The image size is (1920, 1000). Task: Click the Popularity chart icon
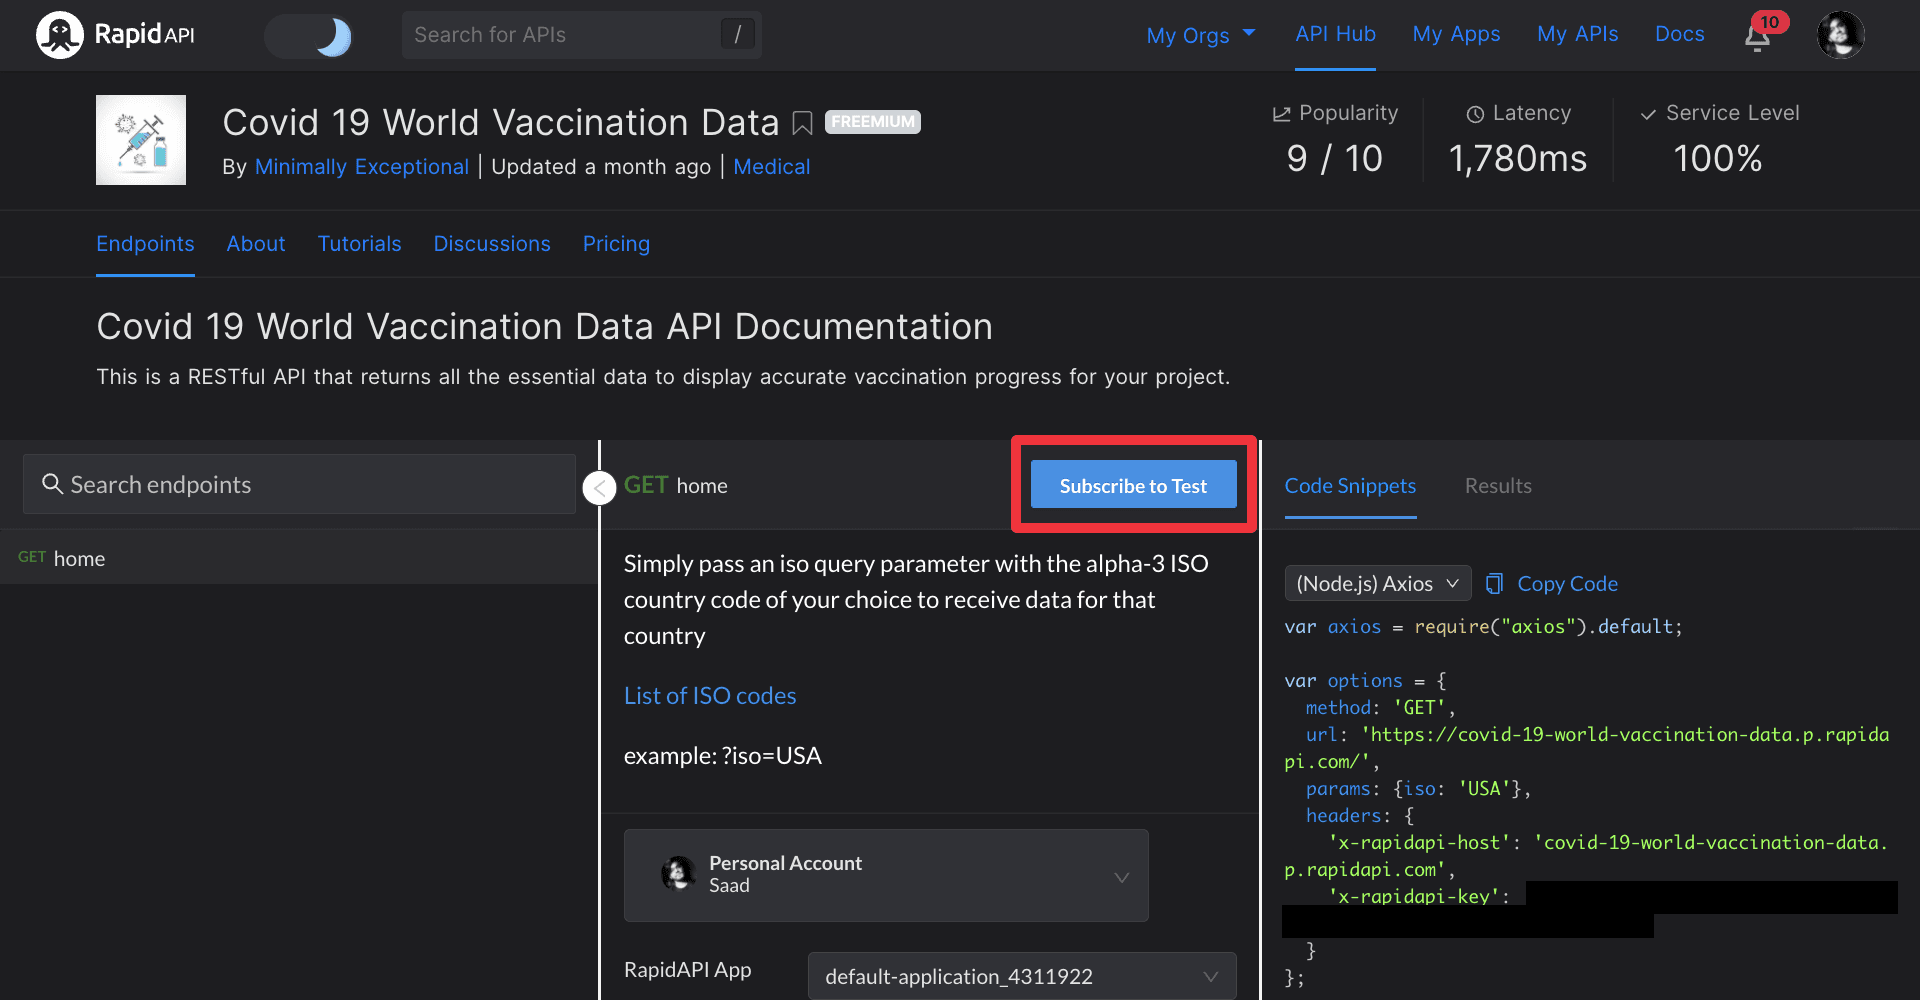[1281, 114]
